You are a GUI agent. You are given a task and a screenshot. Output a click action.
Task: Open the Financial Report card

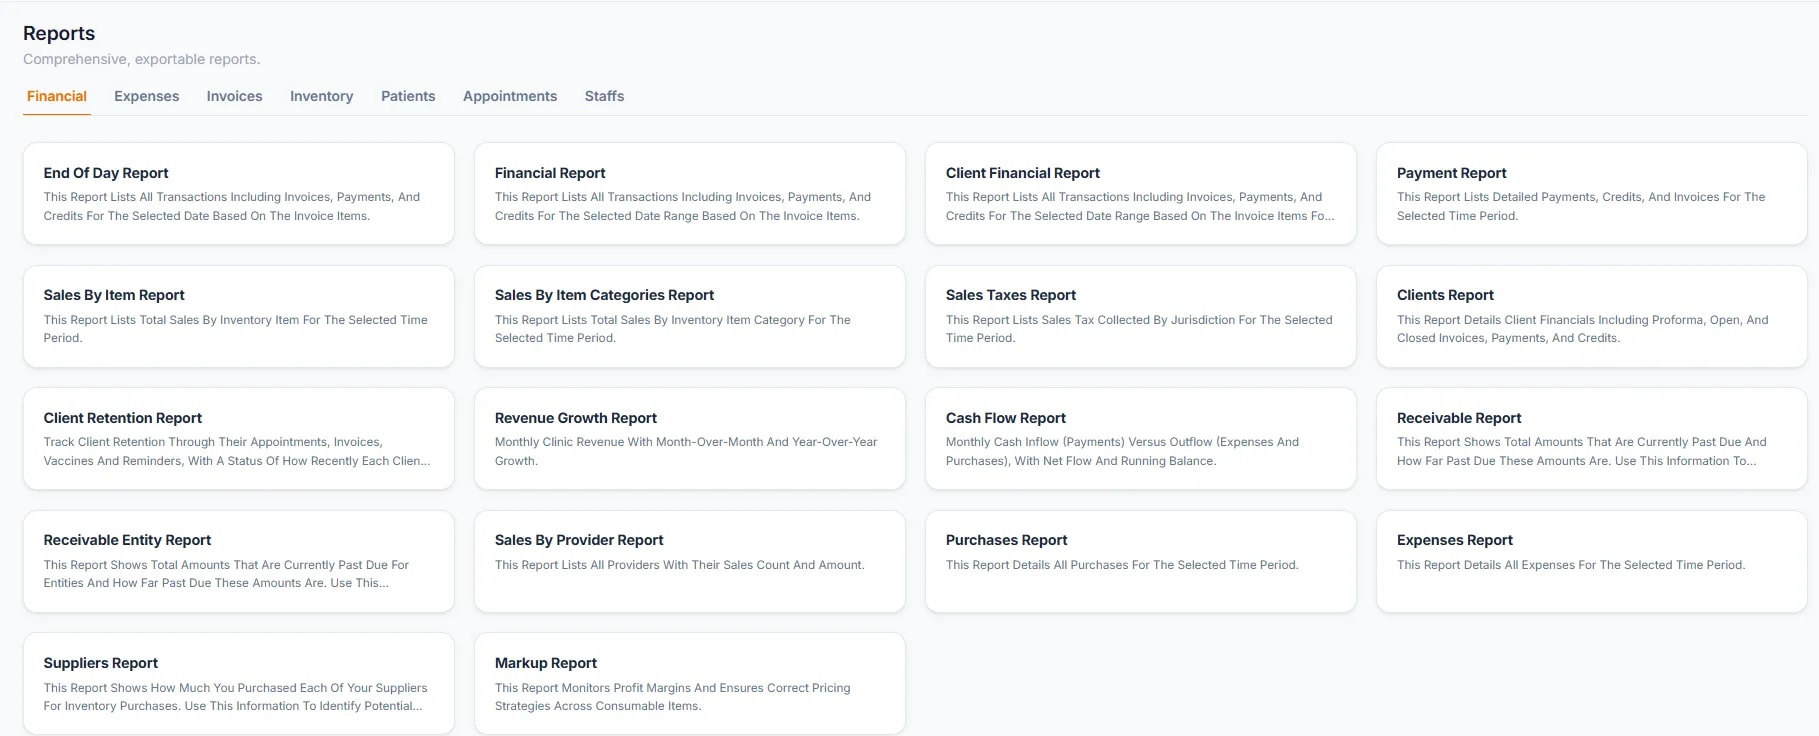[x=690, y=193]
